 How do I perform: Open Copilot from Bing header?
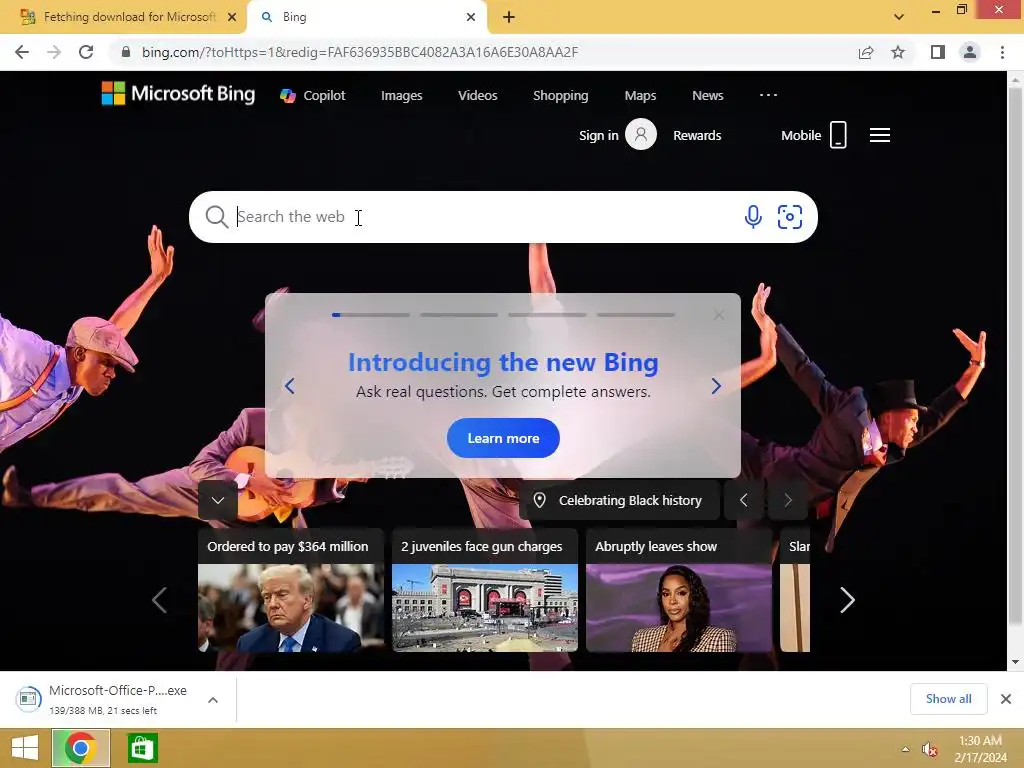pyautogui.click(x=313, y=95)
